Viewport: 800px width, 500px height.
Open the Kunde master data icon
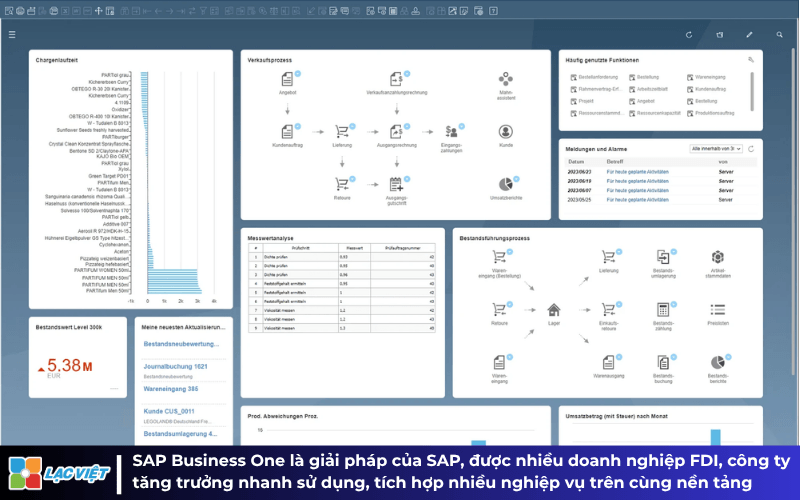[x=506, y=132]
